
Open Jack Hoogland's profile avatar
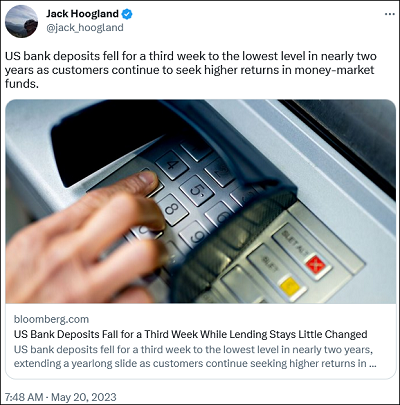21,21
